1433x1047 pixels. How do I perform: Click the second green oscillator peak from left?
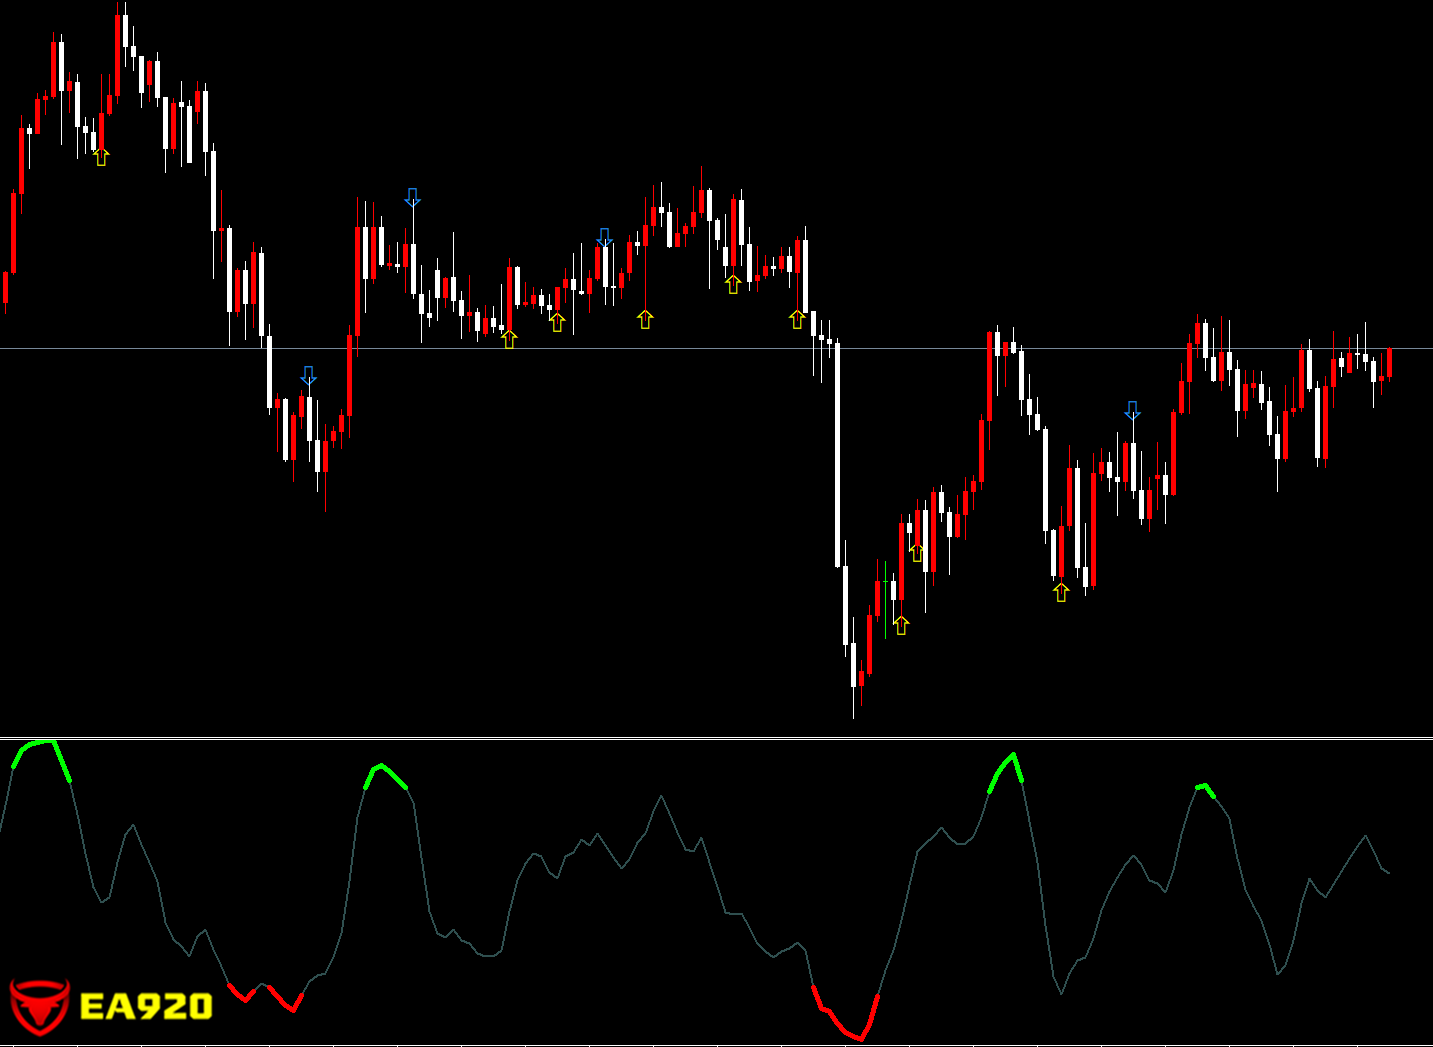(x=384, y=771)
